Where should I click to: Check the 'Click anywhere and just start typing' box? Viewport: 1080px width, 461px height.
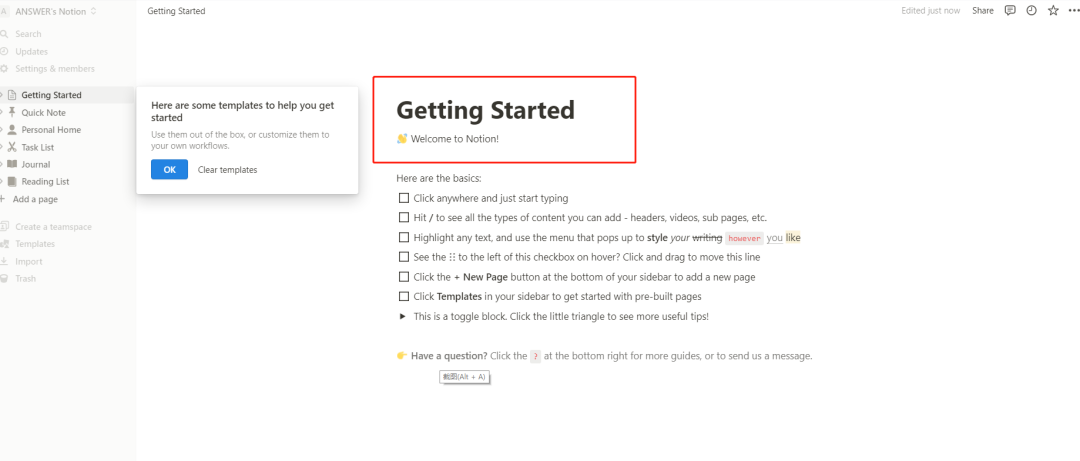(x=404, y=198)
